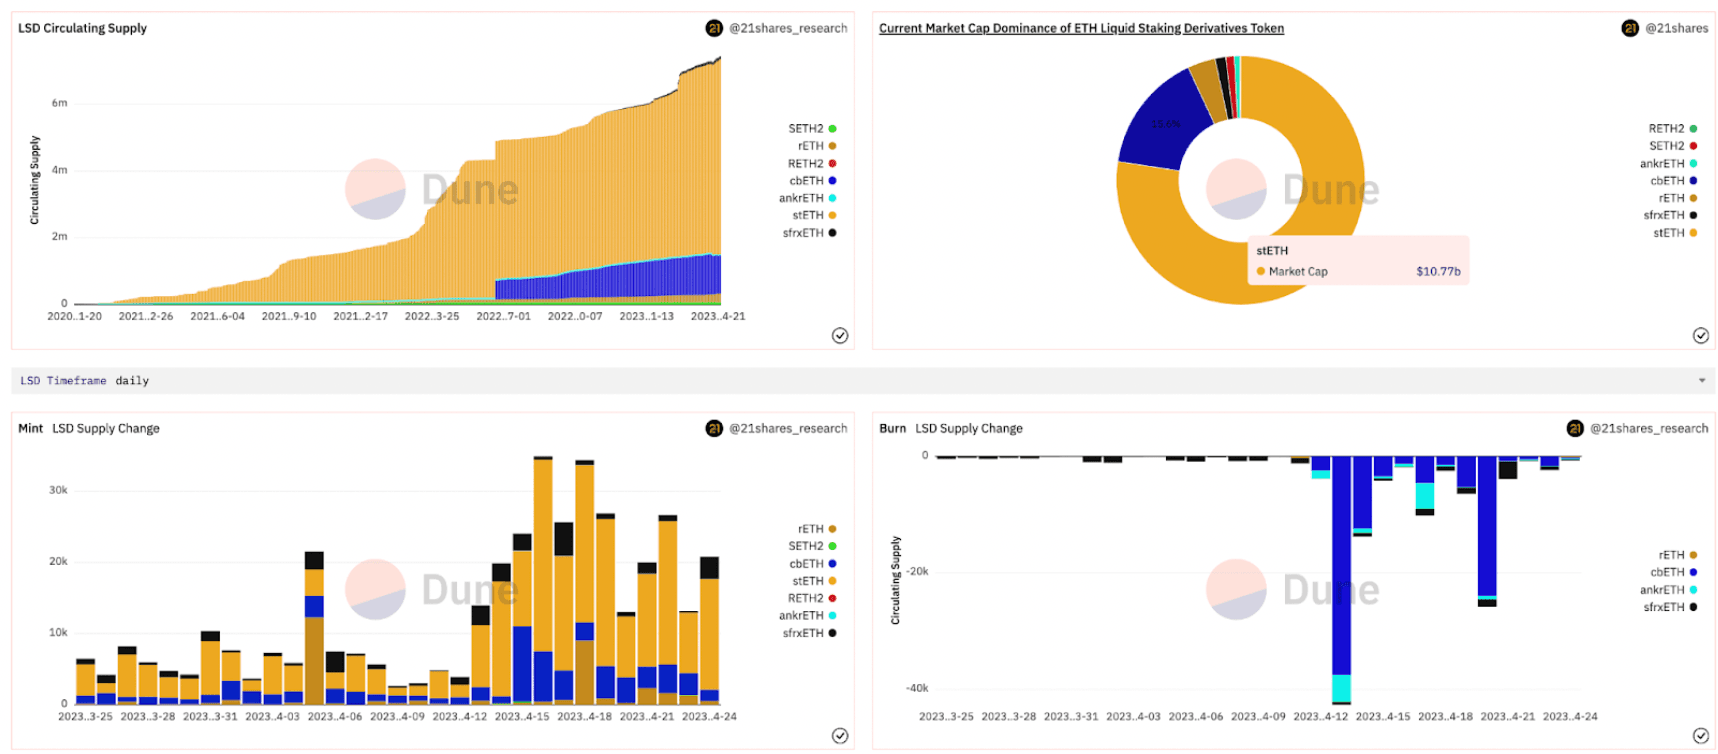This screenshot has width=1718, height=754.
Task: Expand the LSD Timeframe dropdown arrow
Action: (1701, 381)
